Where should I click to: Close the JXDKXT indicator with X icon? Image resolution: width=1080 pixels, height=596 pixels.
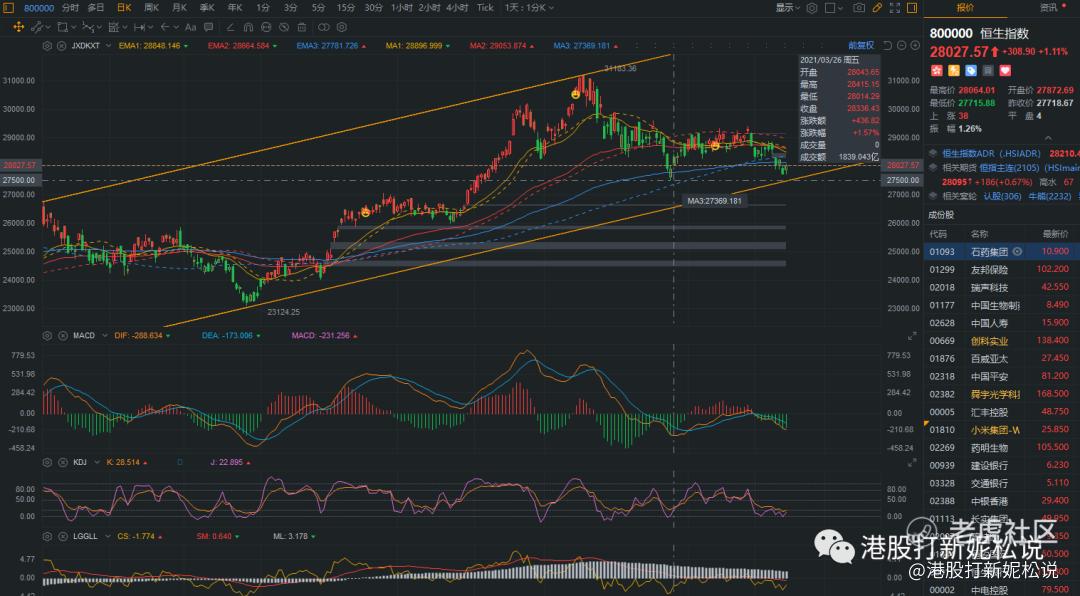pyautogui.click(x=61, y=46)
